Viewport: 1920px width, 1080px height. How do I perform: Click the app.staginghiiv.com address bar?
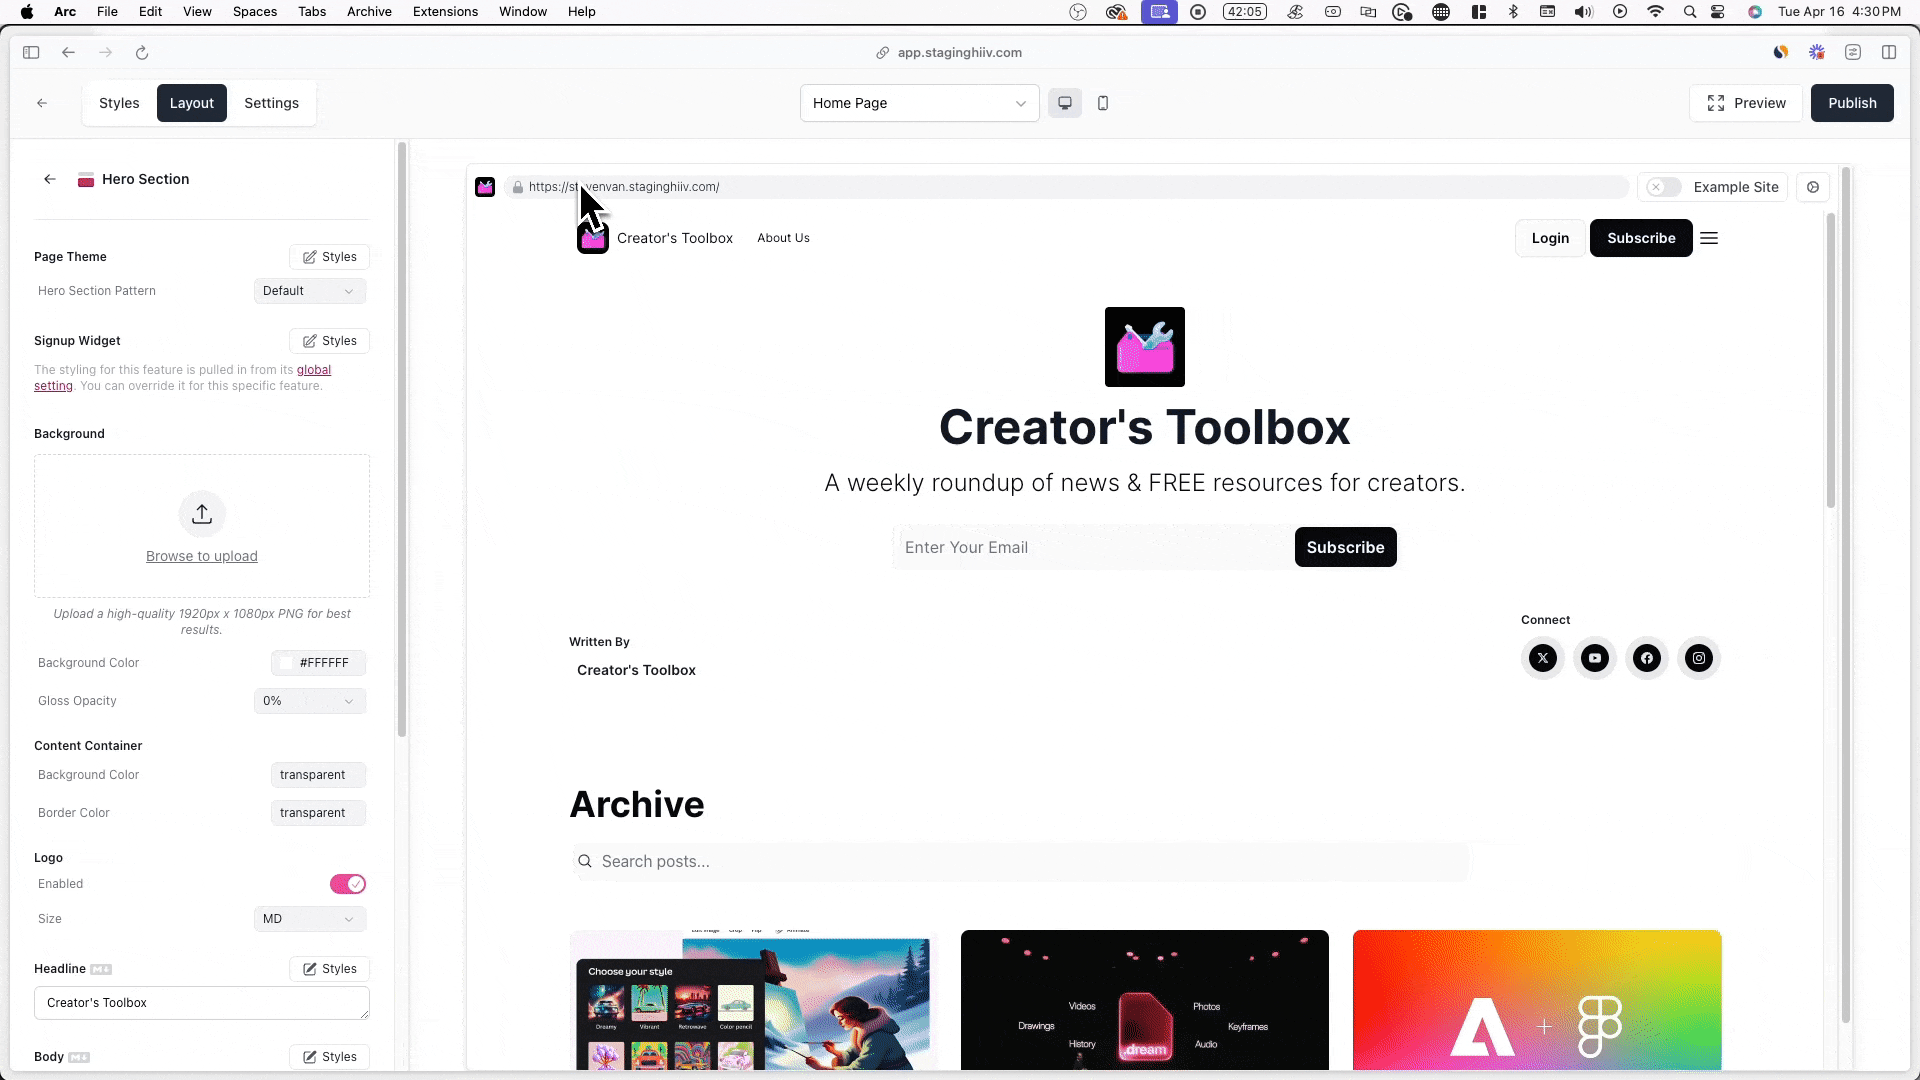coord(959,53)
